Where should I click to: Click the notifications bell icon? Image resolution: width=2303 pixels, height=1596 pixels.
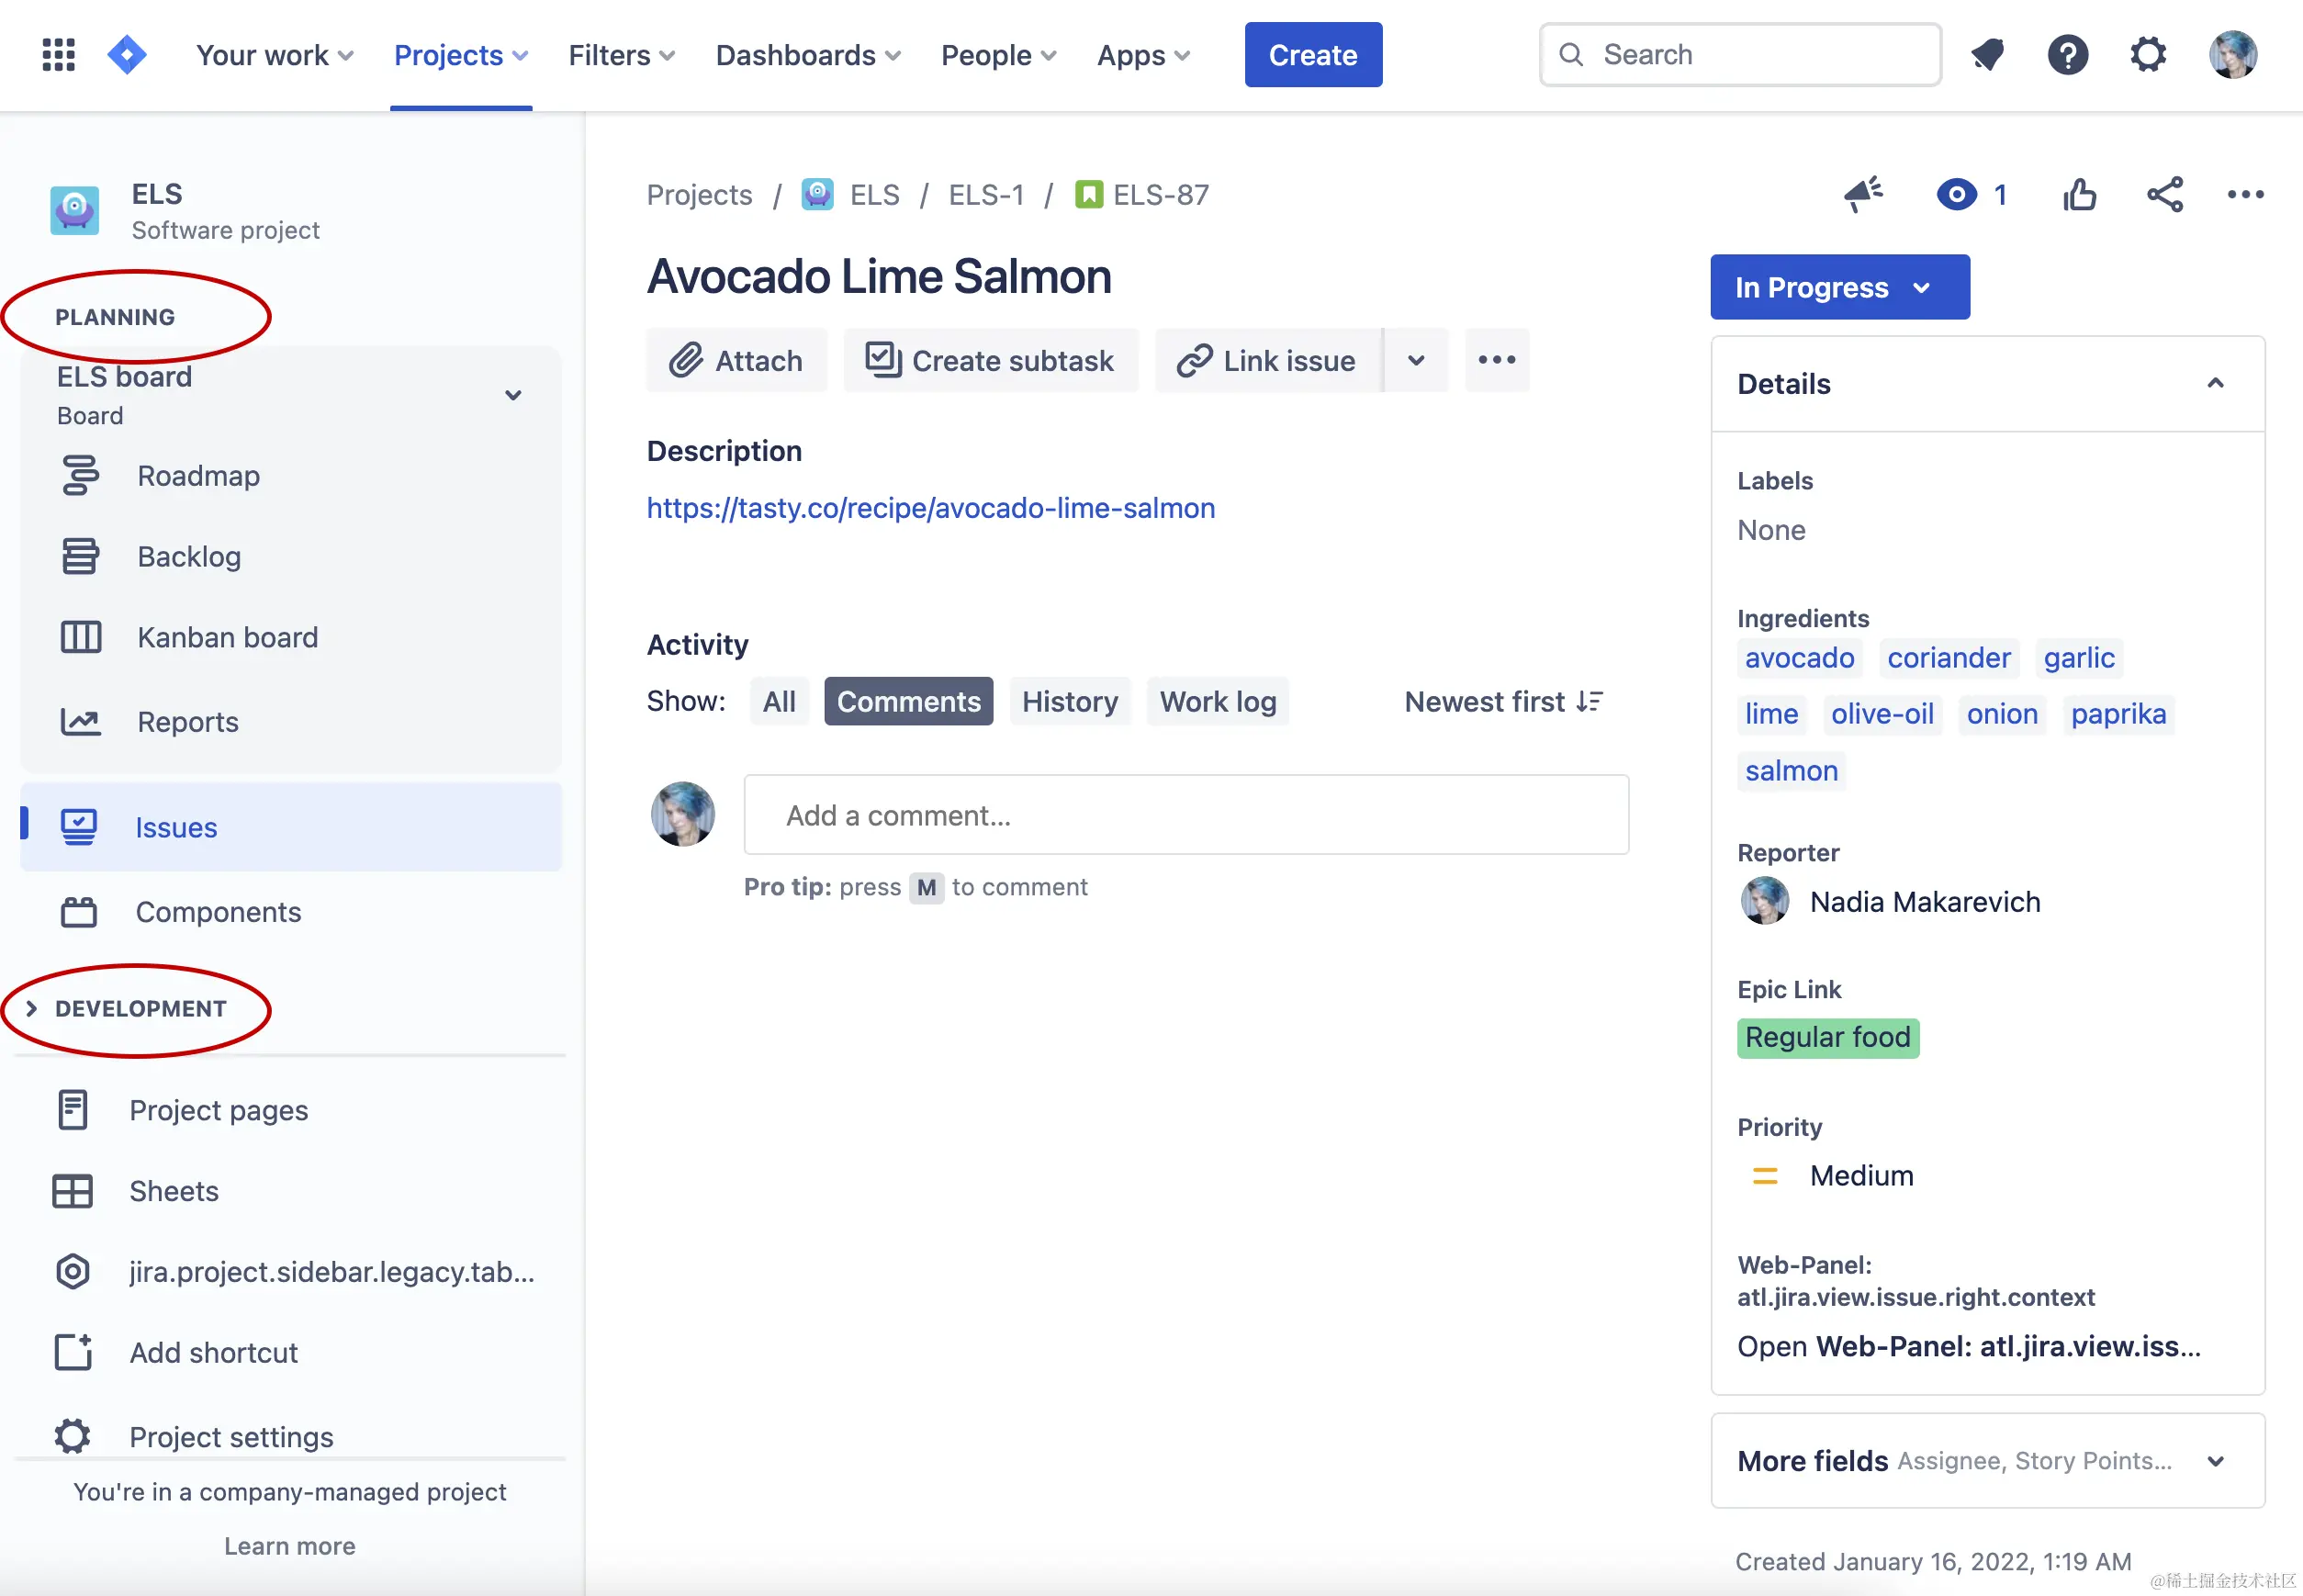[1987, 55]
